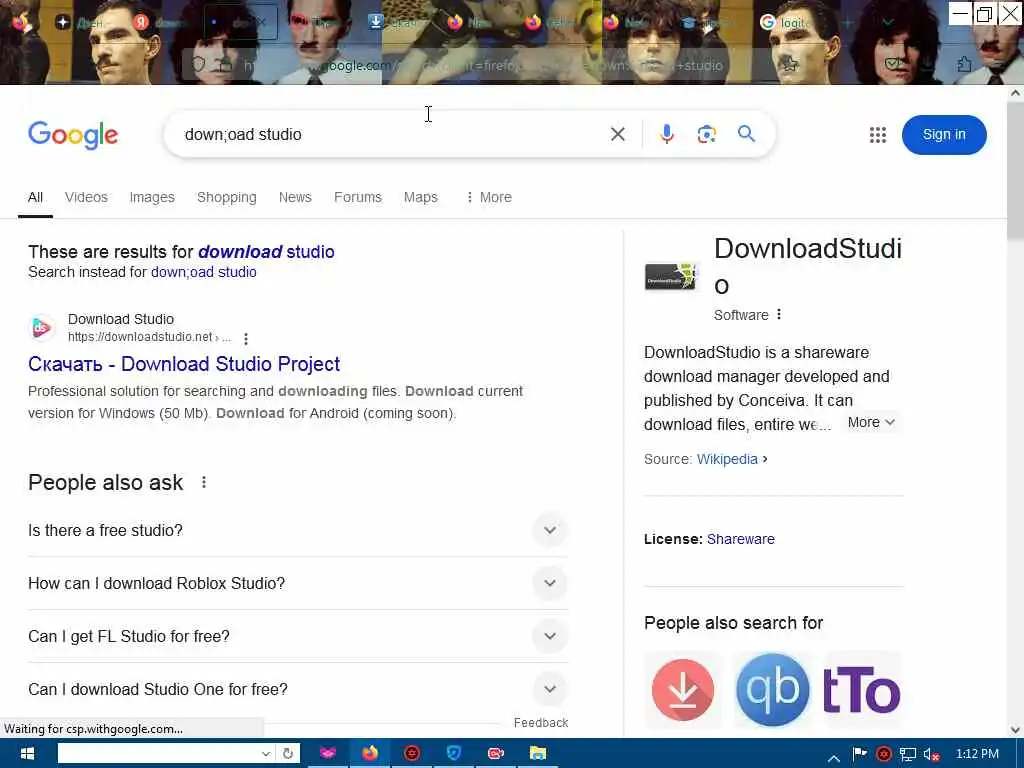Open the volume muted tray icon
This screenshot has width=1024, height=768.
click(x=931, y=754)
